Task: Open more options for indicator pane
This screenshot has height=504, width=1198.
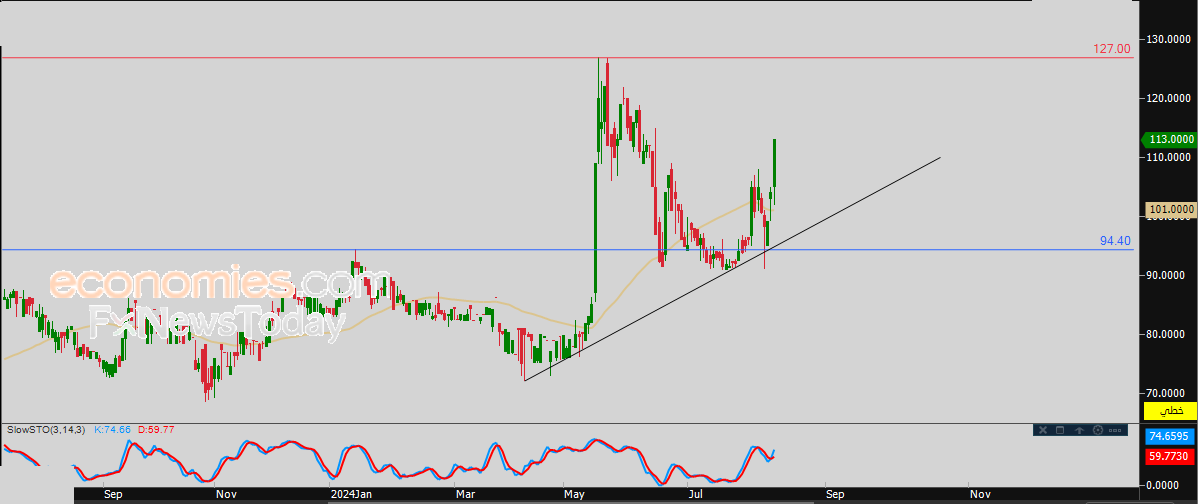Action: [1115, 431]
